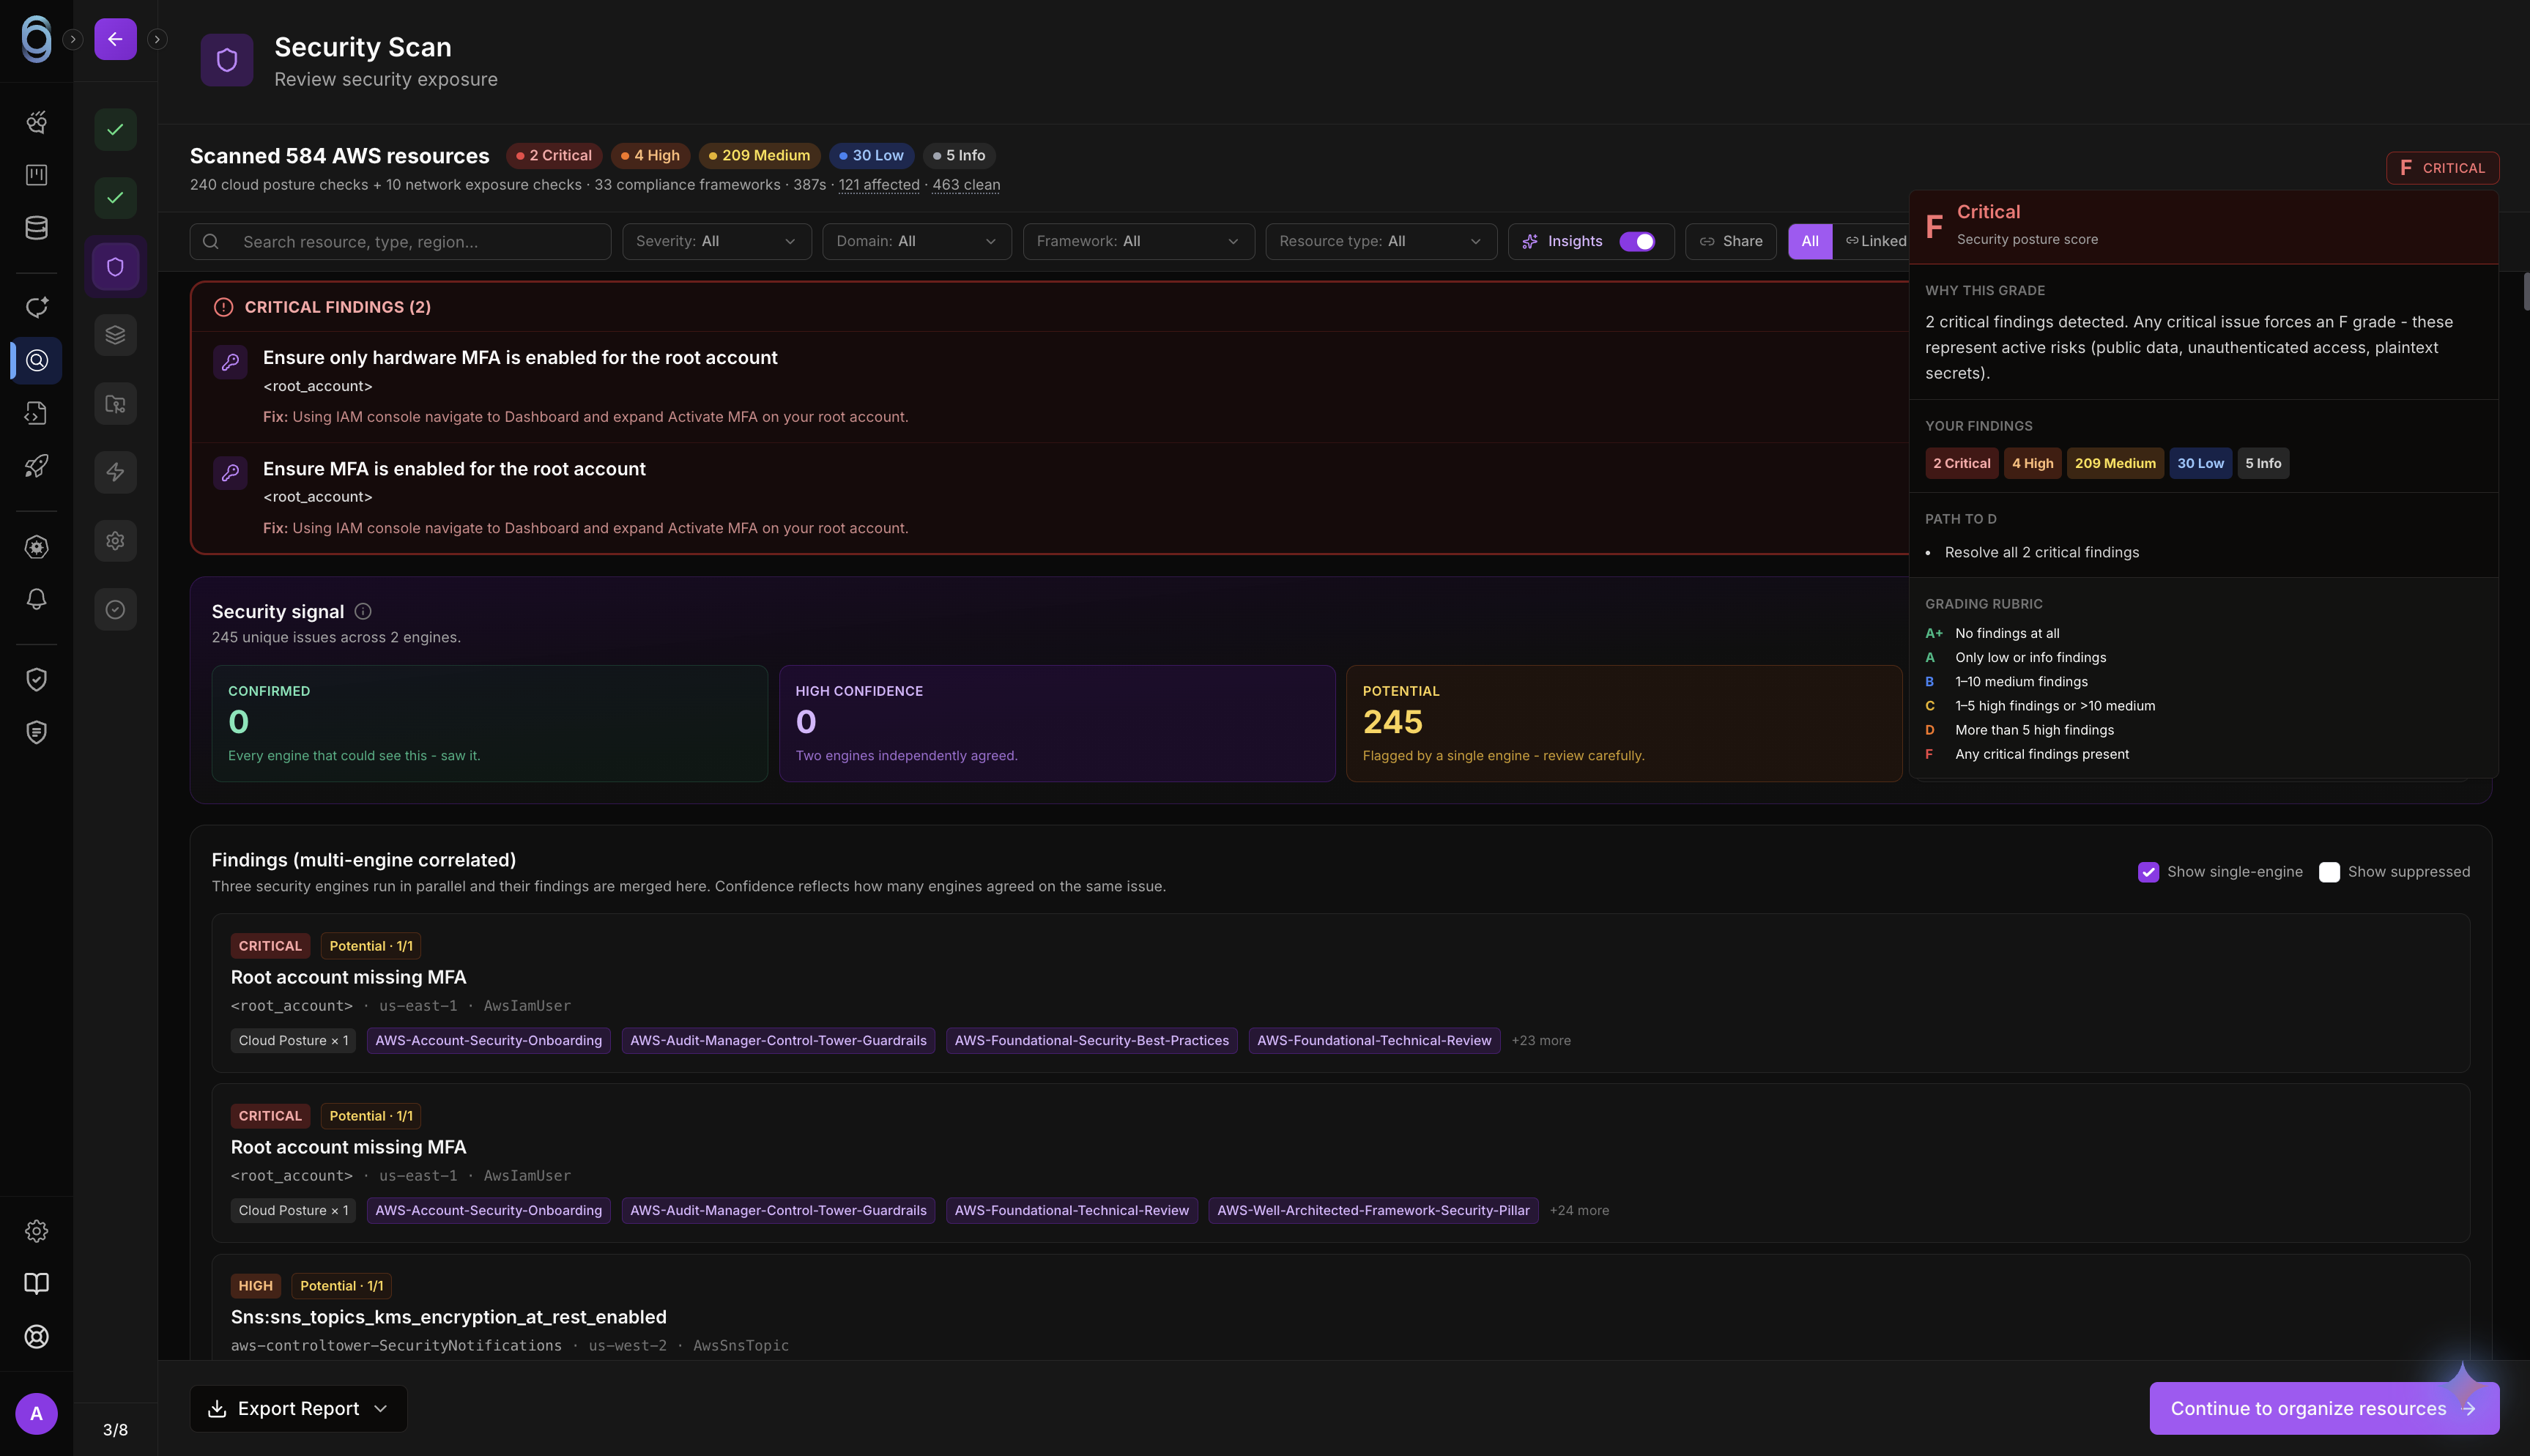Go to the gear configuration step
Image resolution: width=2530 pixels, height=1456 pixels.
click(115, 541)
